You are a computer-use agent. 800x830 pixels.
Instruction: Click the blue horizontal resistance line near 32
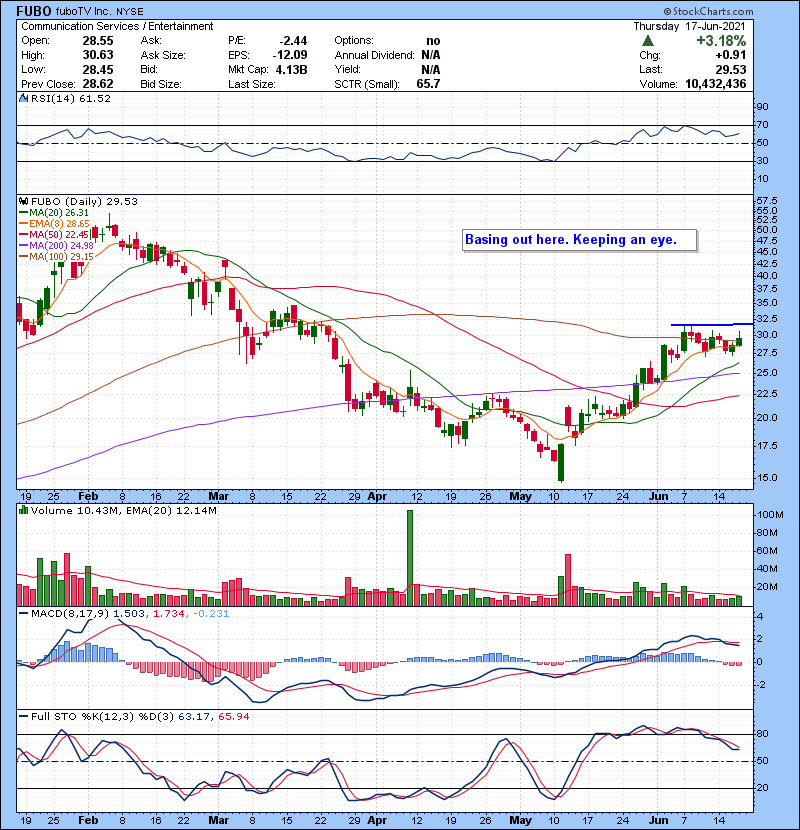tap(712, 324)
